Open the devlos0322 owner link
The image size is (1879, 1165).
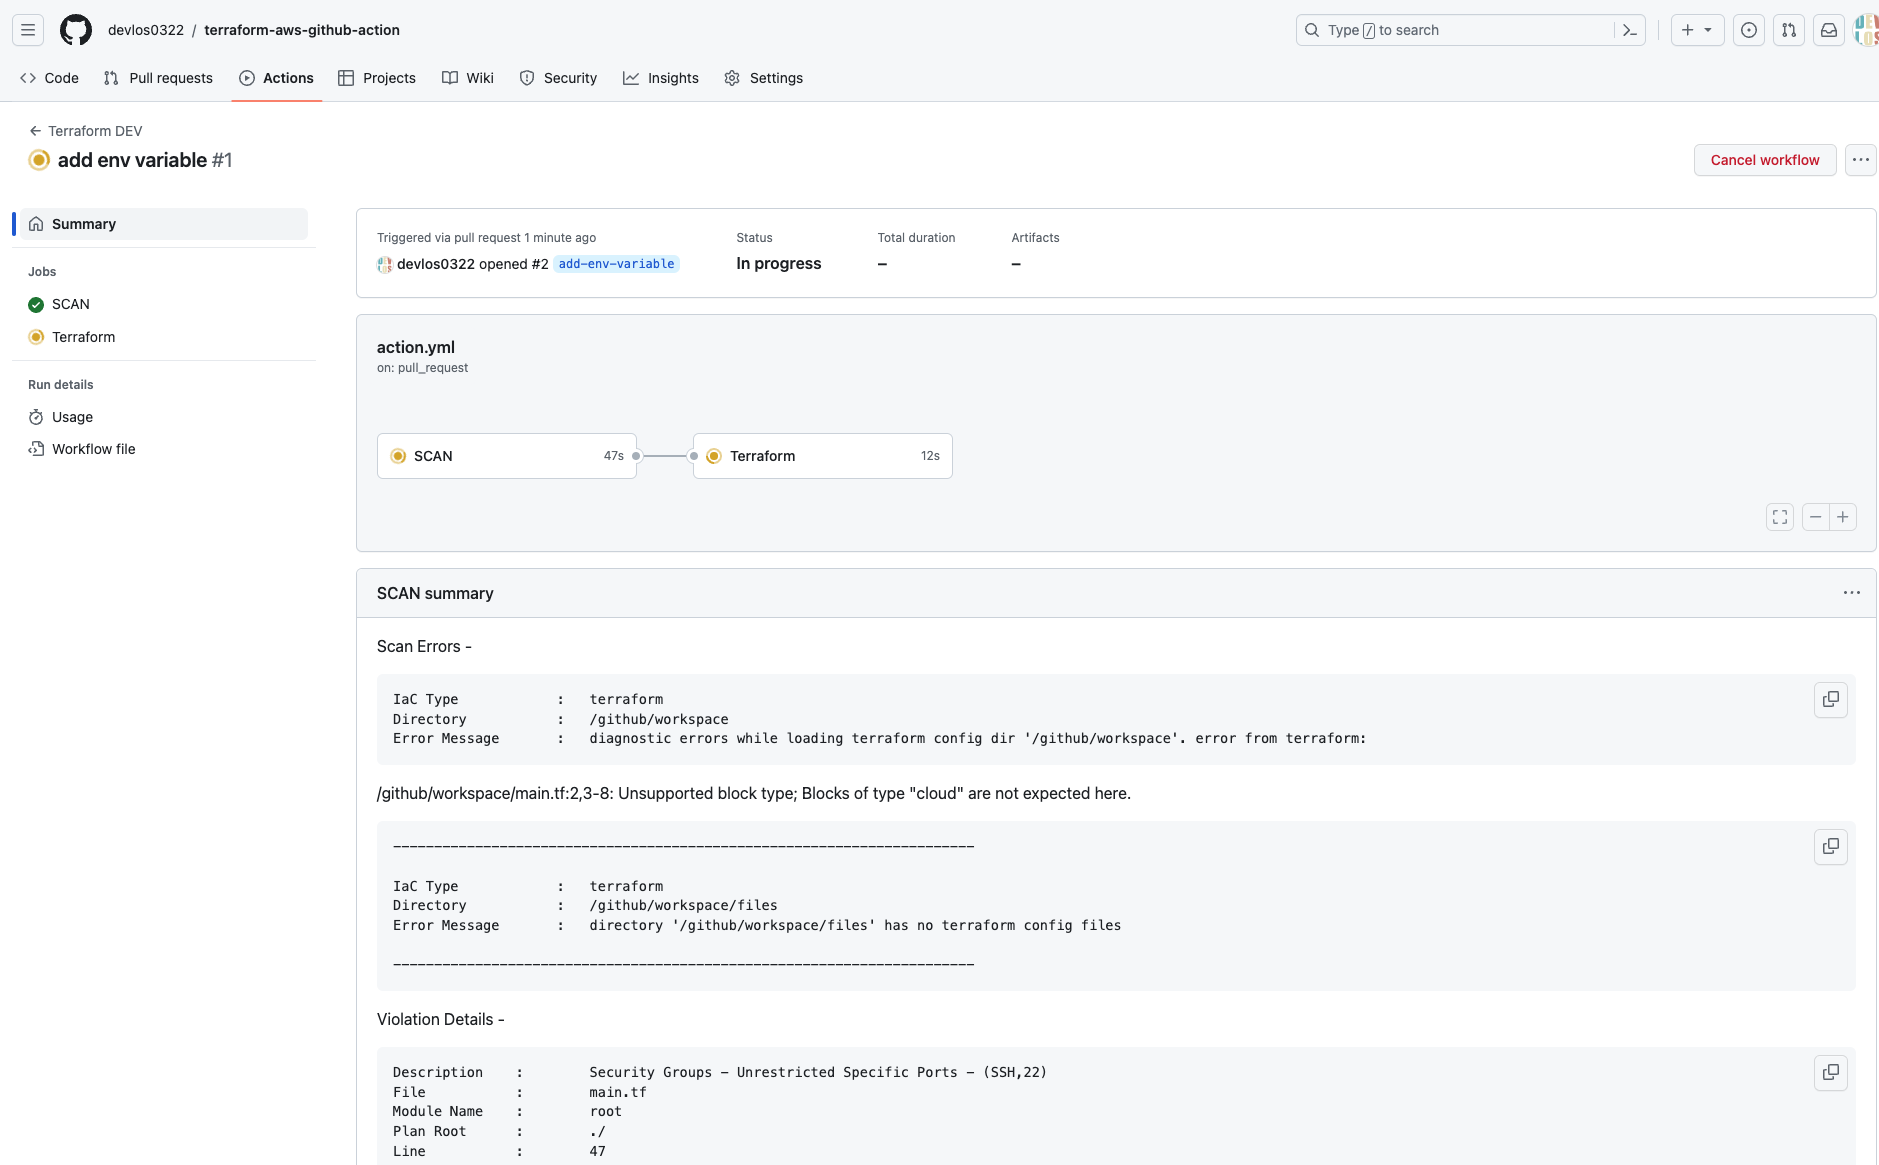tap(146, 30)
